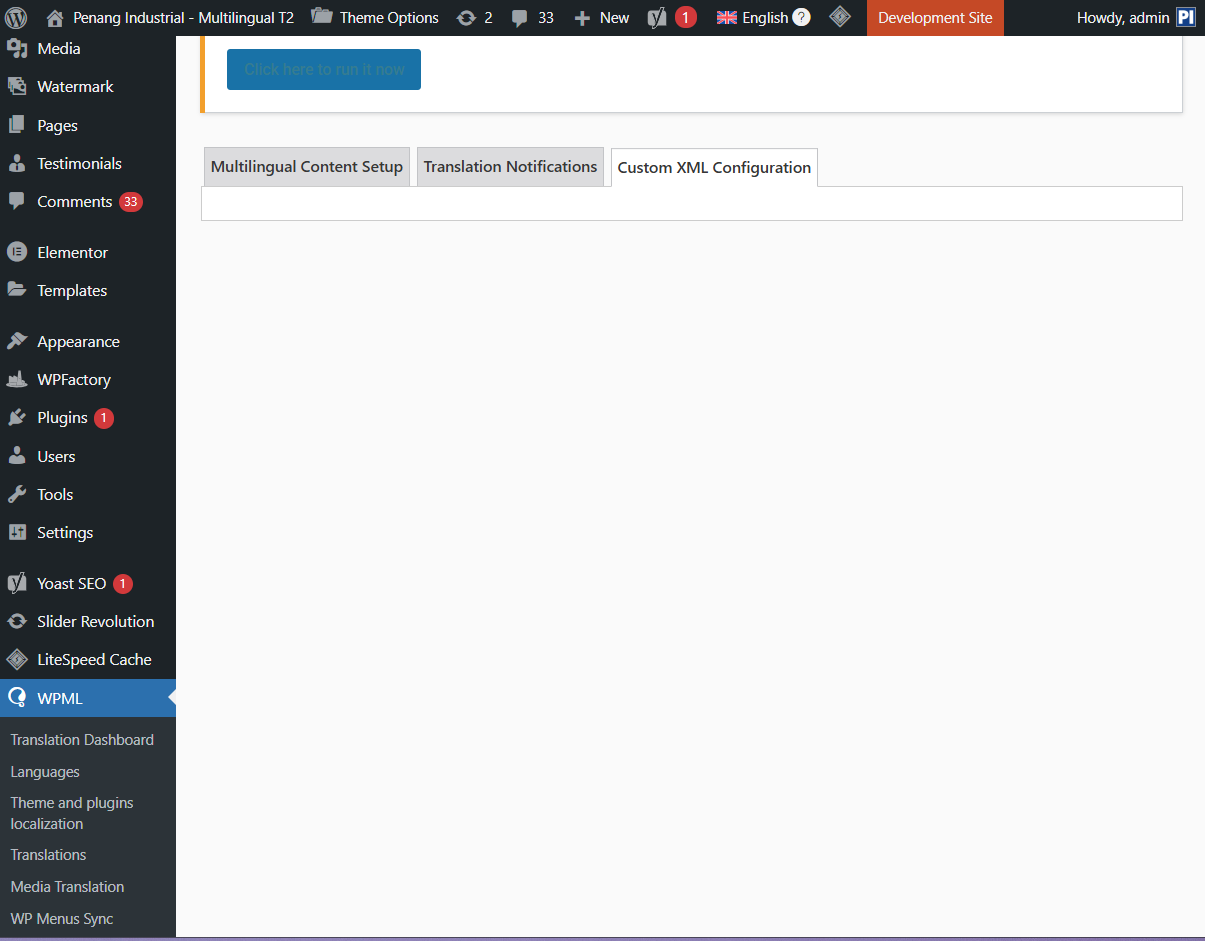This screenshot has width=1205, height=941.
Task: Click the Appearance sidebar label
Action: pos(78,341)
